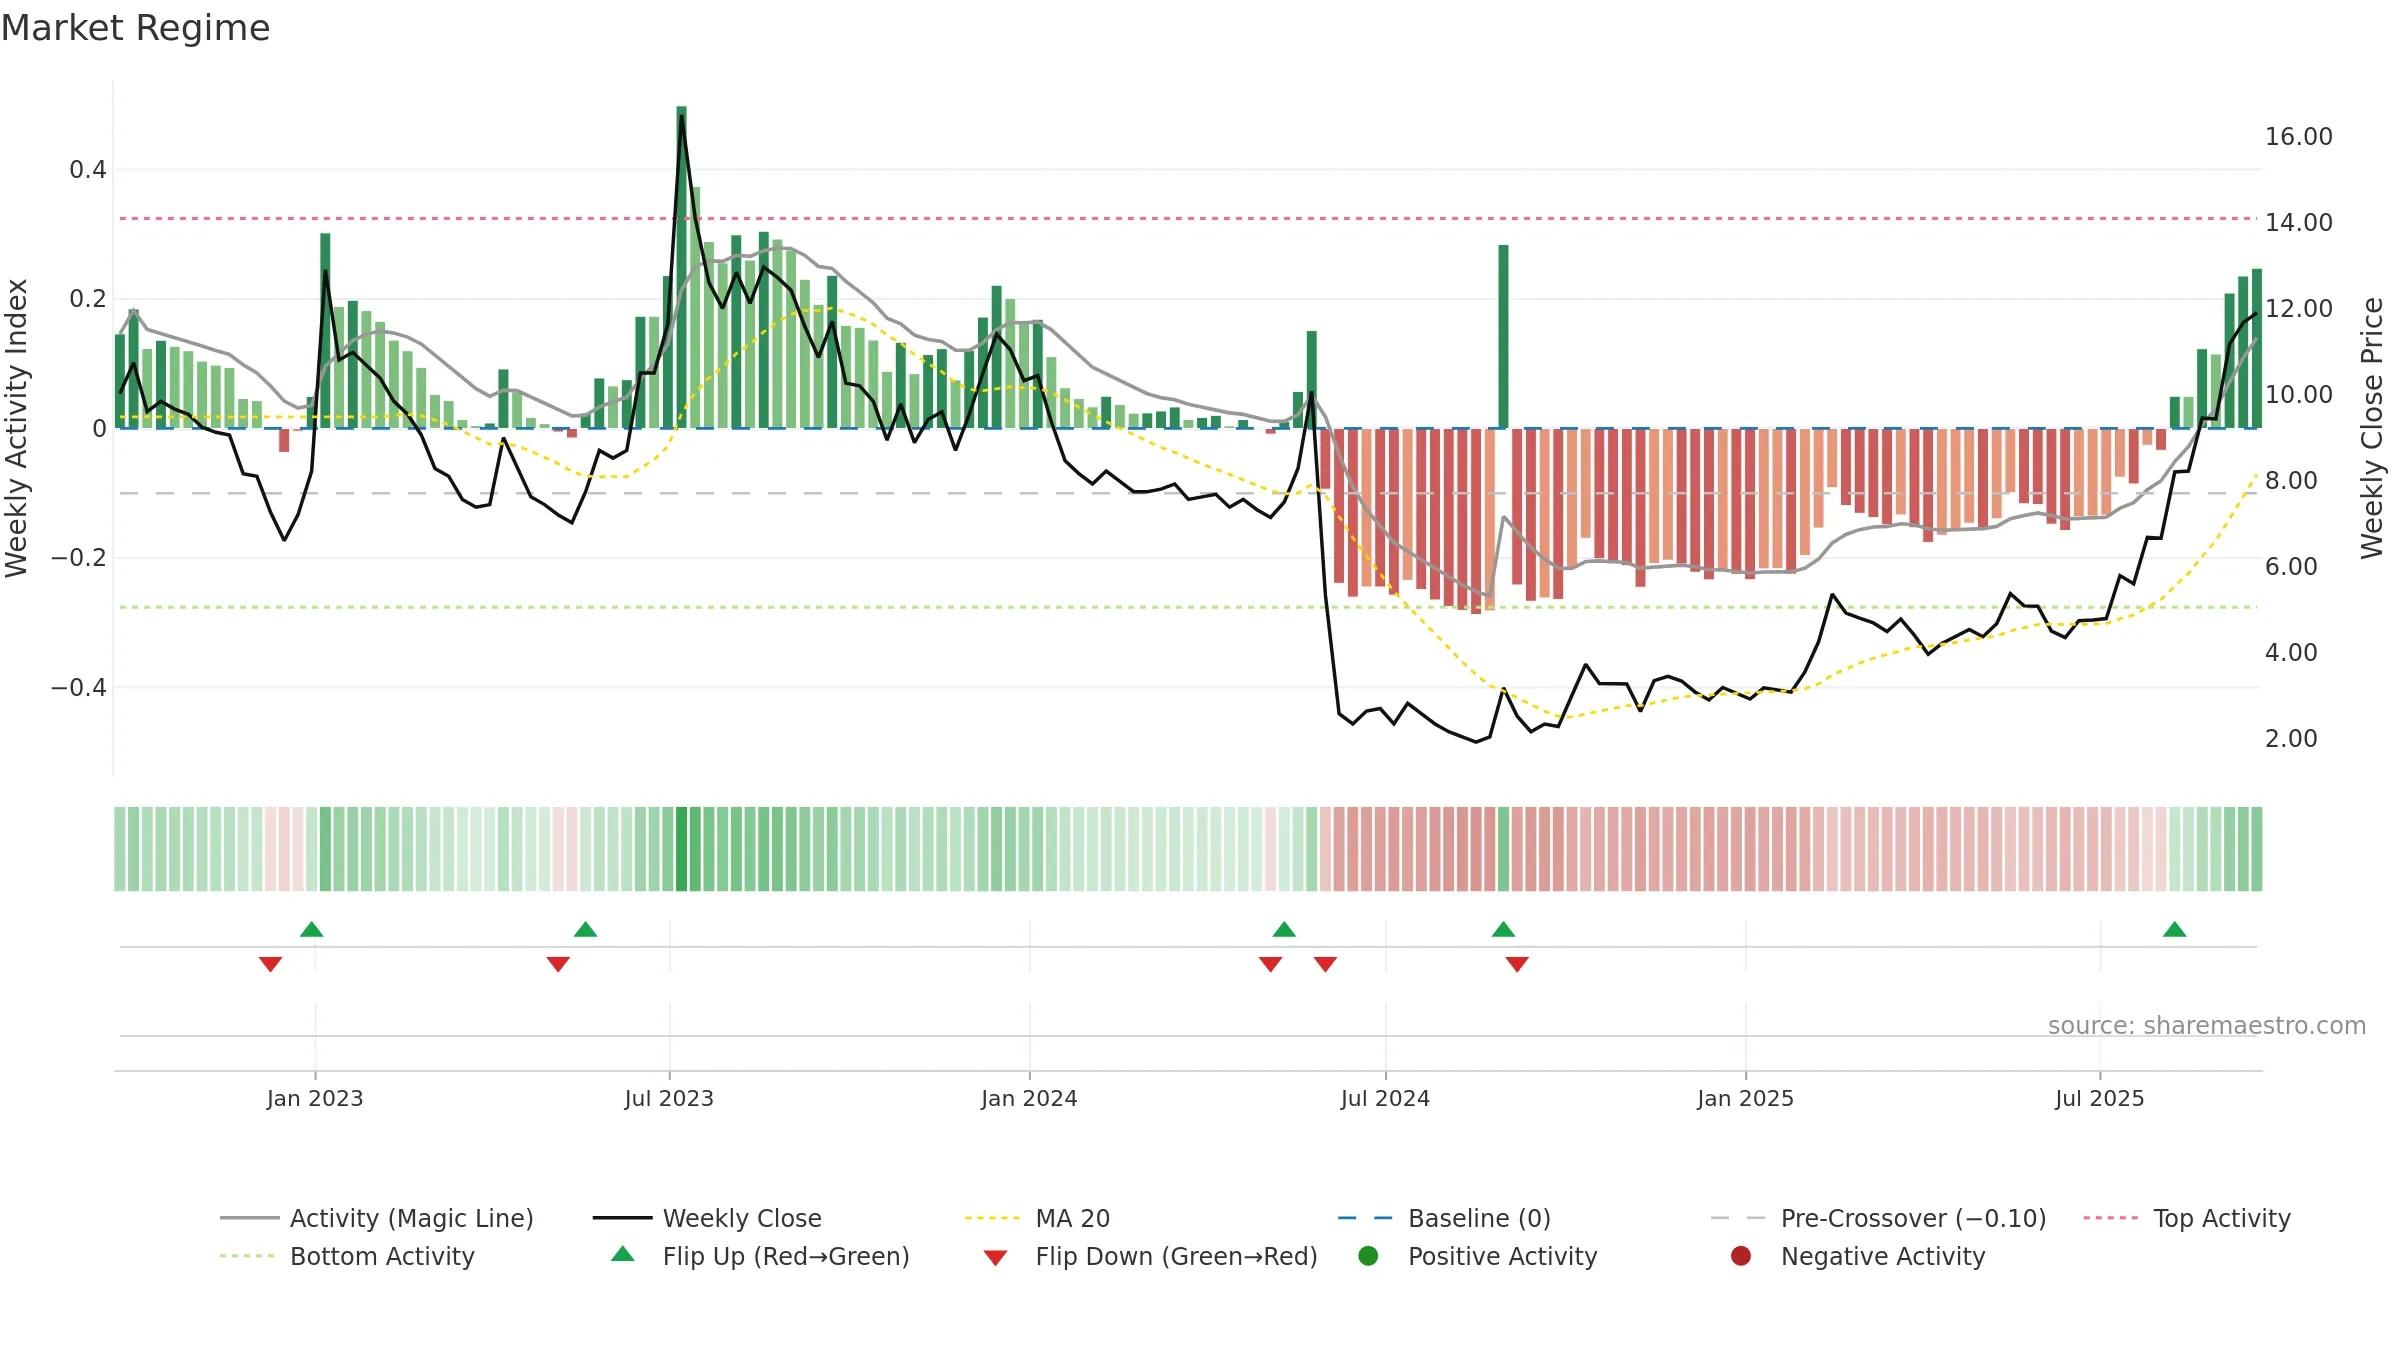Click the Flip Up (Red→Green) legend entry
This screenshot has width=2400, height=1350.
(760, 1256)
